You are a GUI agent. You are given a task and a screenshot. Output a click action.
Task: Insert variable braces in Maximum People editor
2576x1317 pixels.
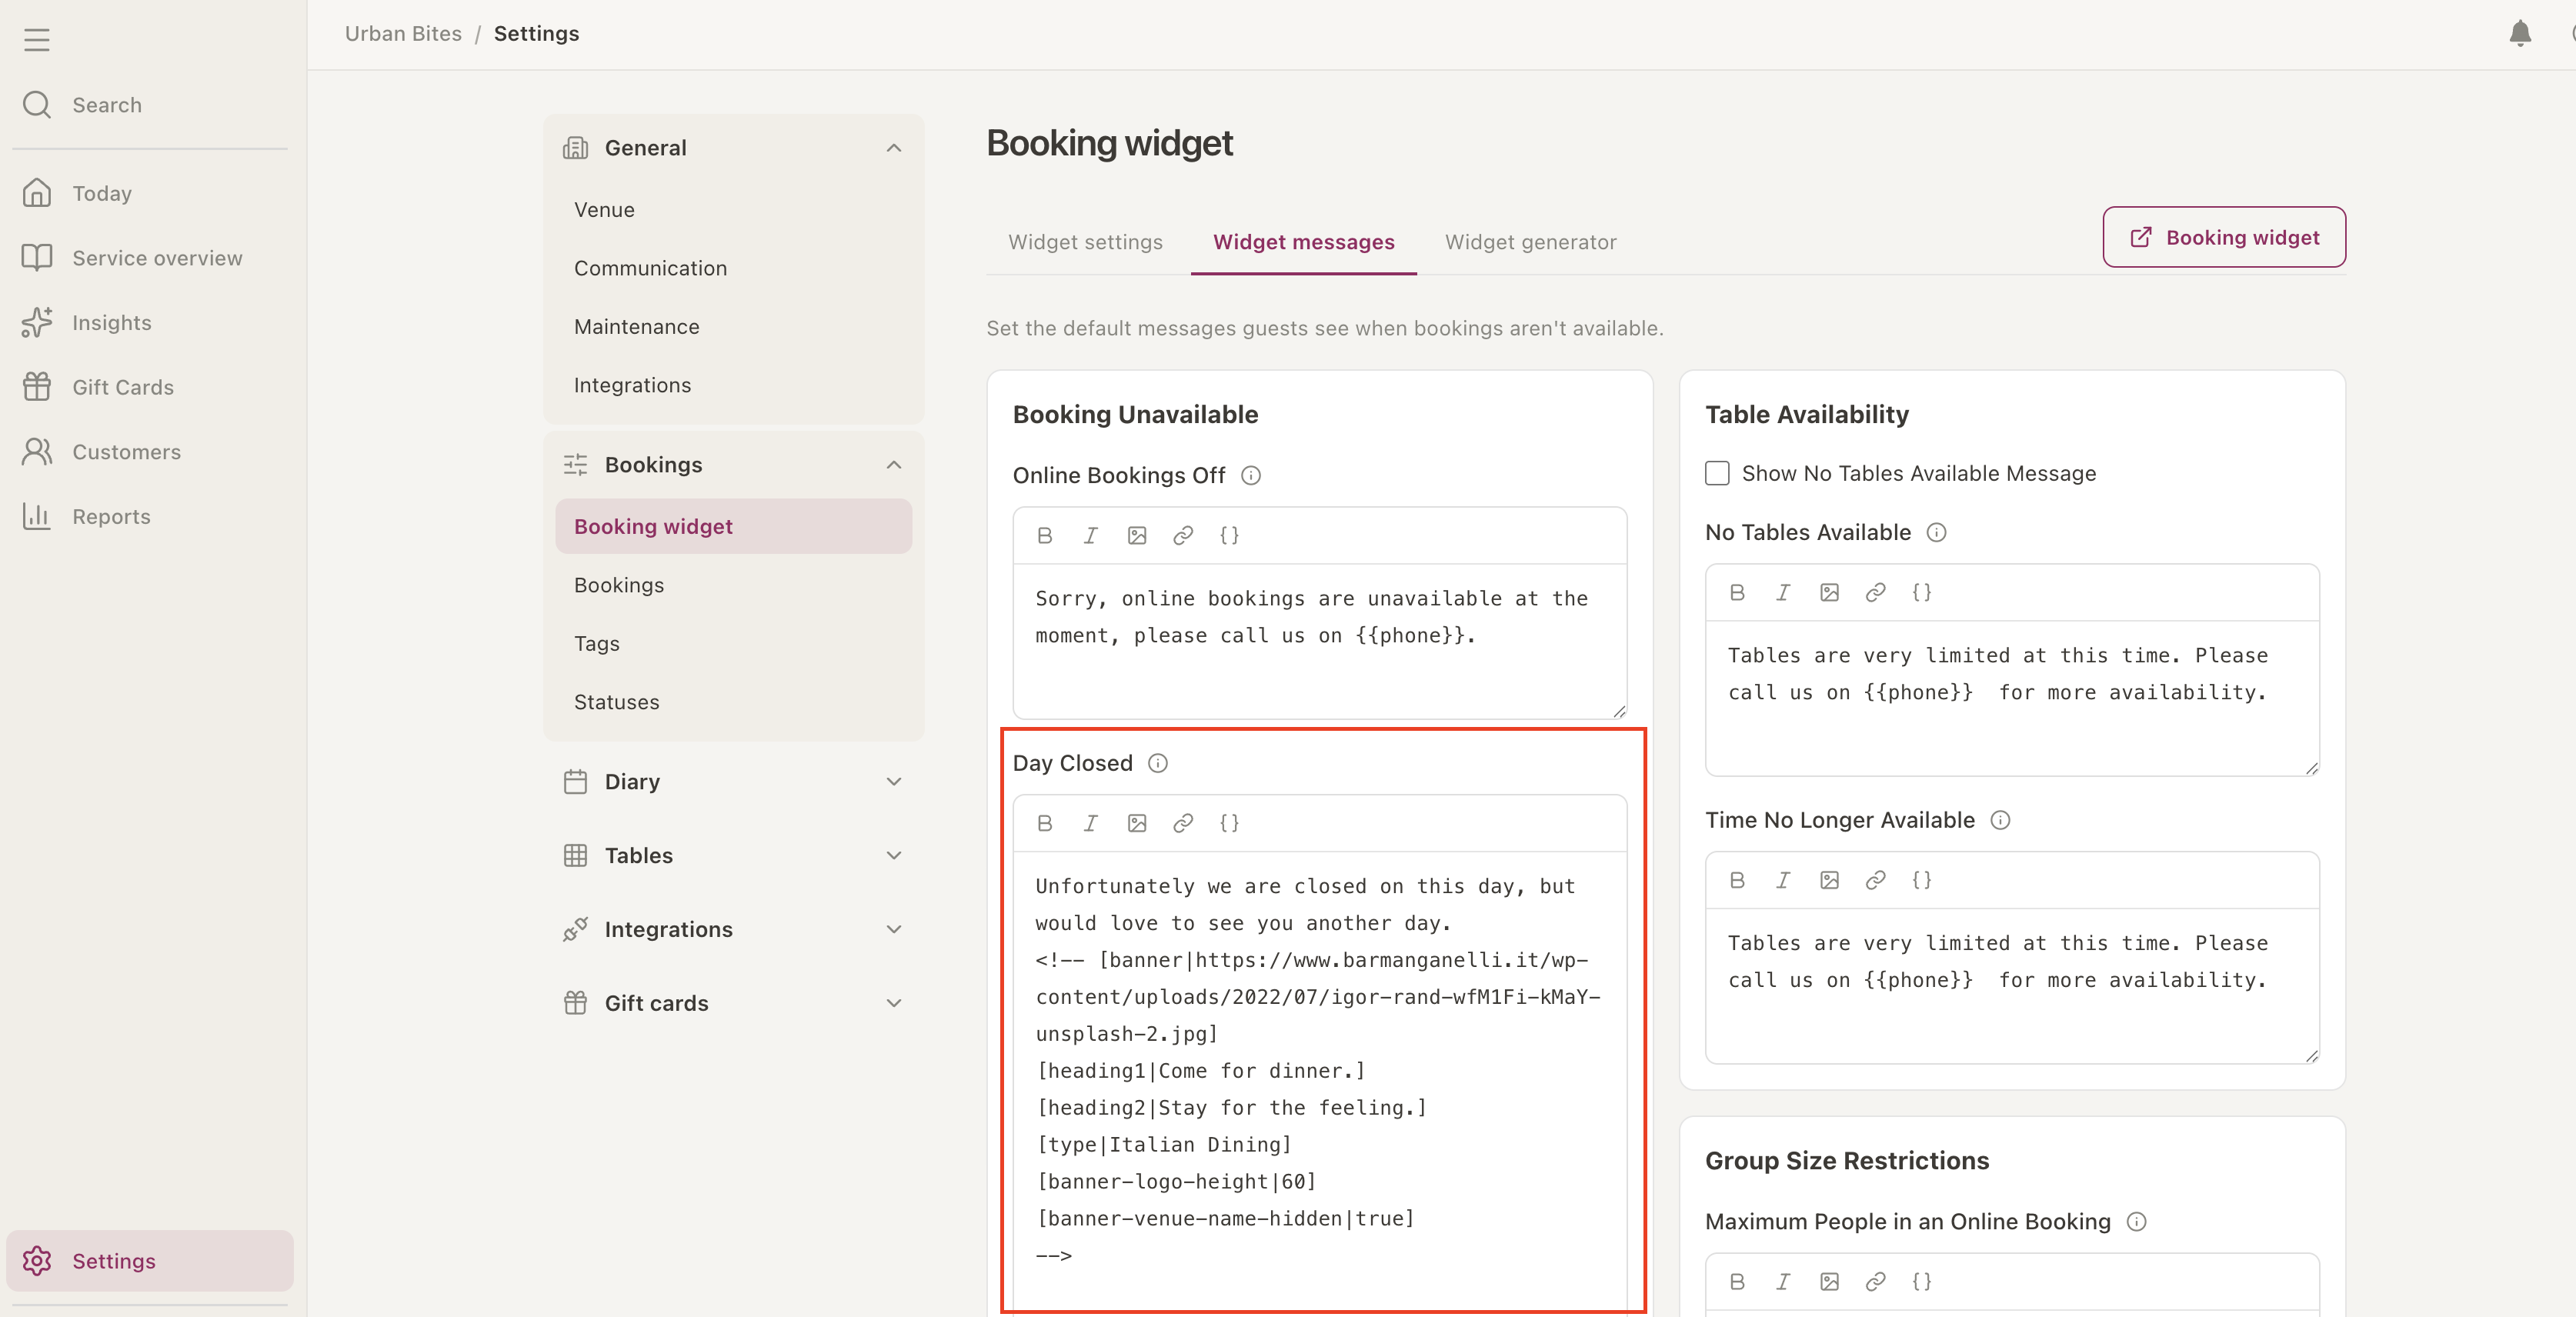pos(1921,1282)
